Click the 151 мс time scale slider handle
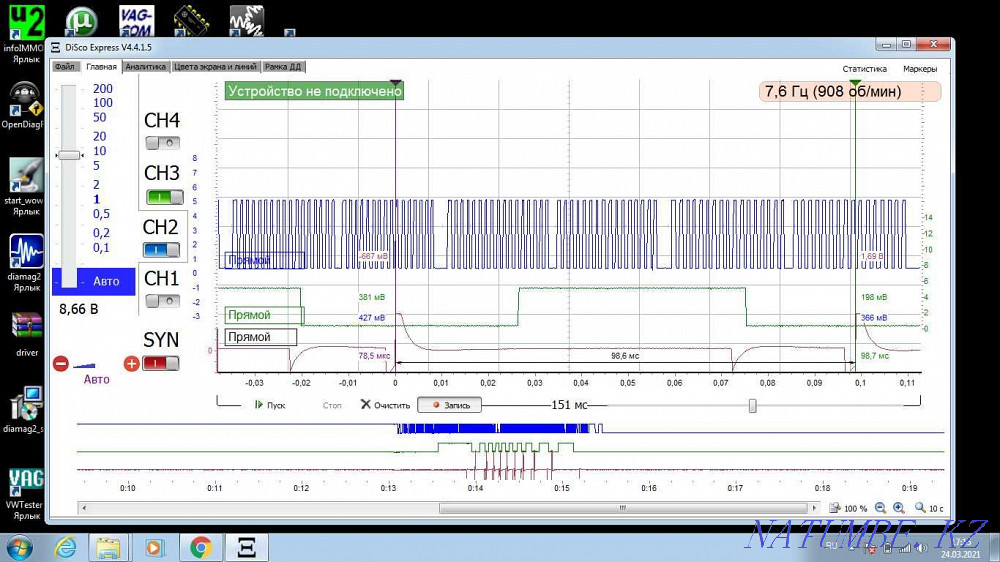 click(753, 405)
